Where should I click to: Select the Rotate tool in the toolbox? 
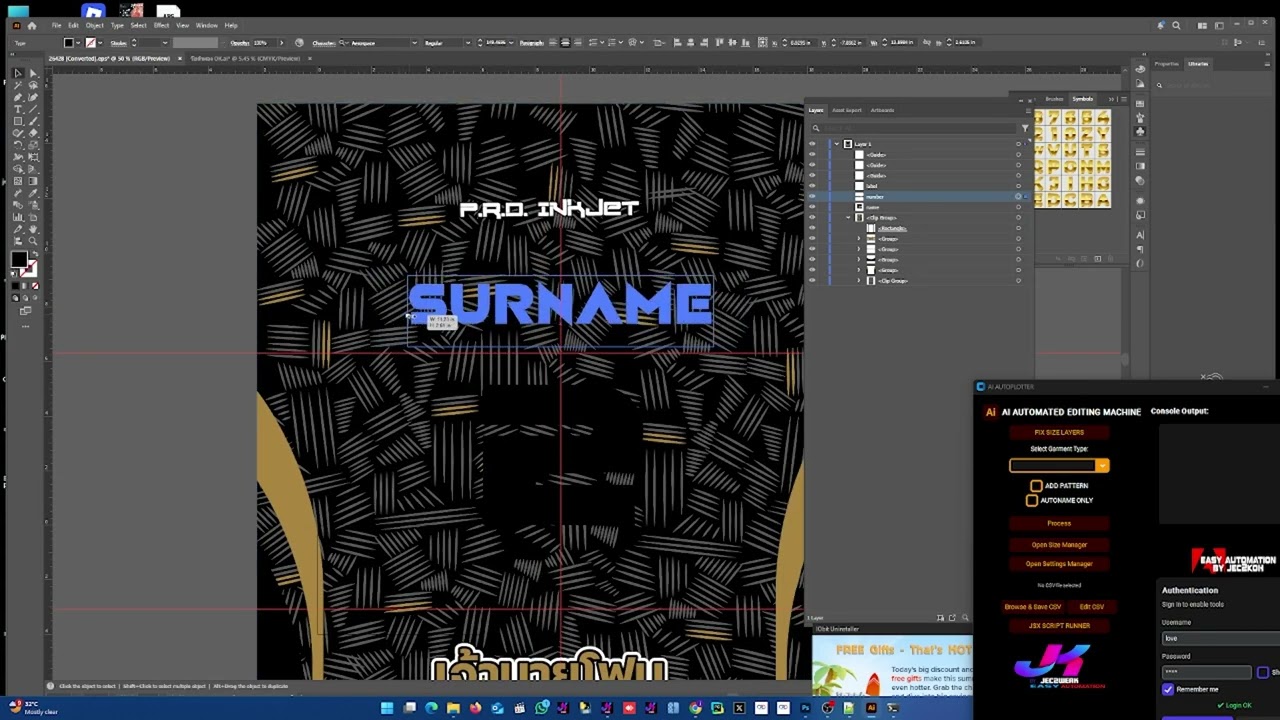coord(18,145)
